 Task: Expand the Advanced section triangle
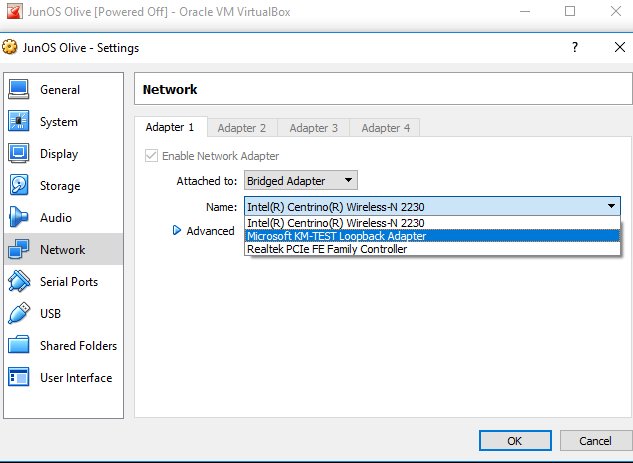point(176,230)
